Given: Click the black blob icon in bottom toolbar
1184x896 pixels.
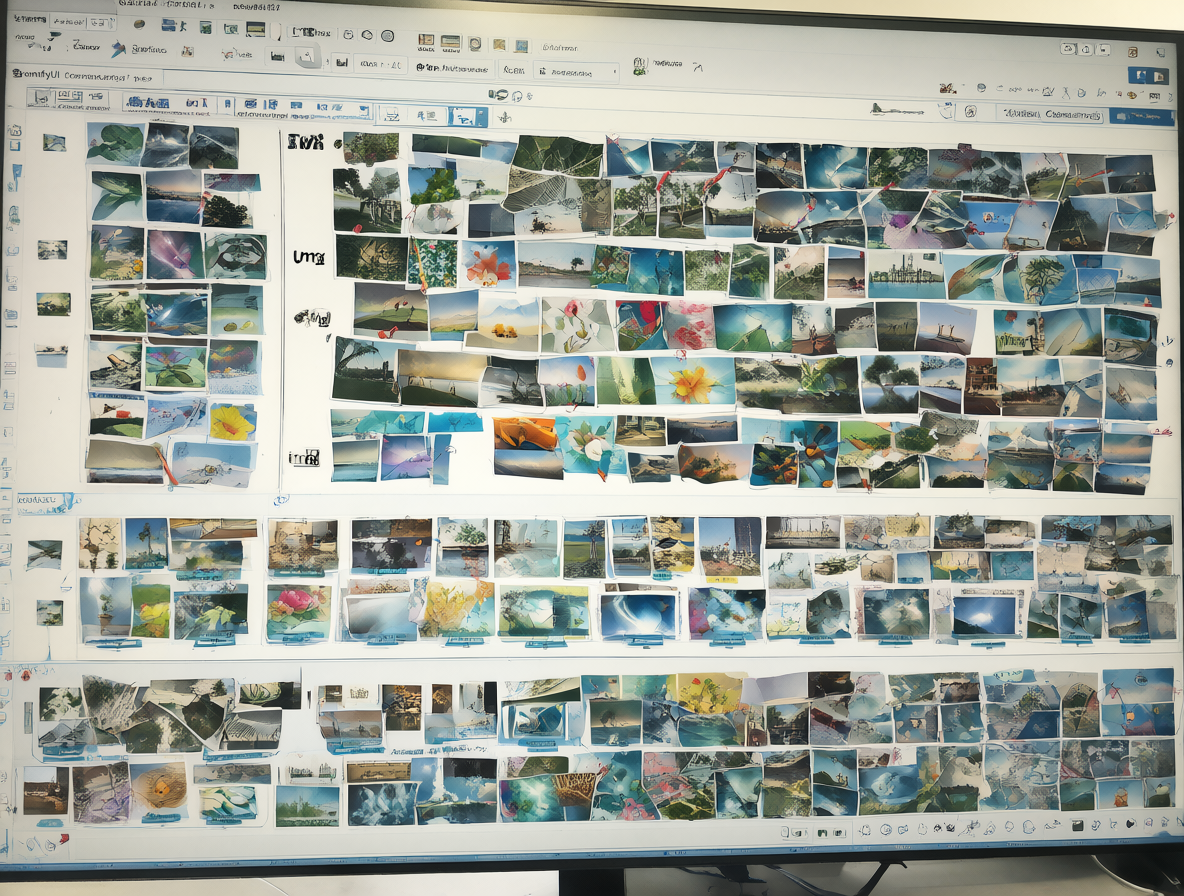Looking at the screenshot, I should (1130, 824).
